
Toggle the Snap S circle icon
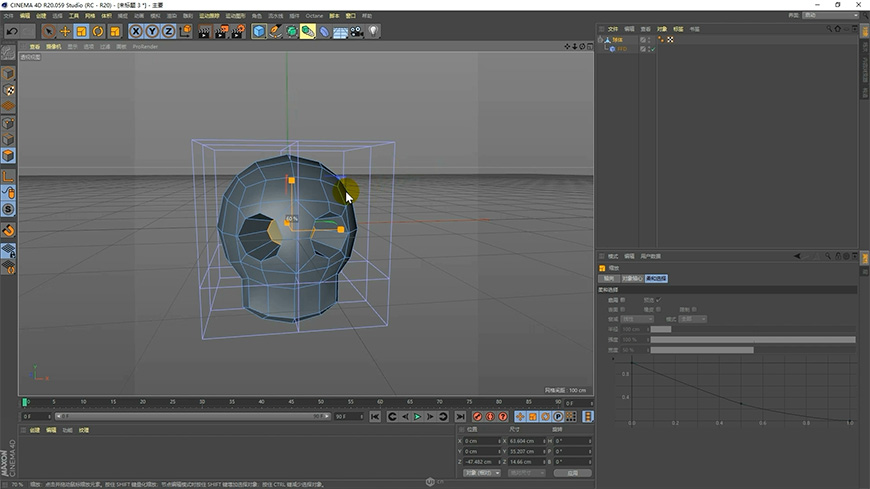click(x=8, y=209)
